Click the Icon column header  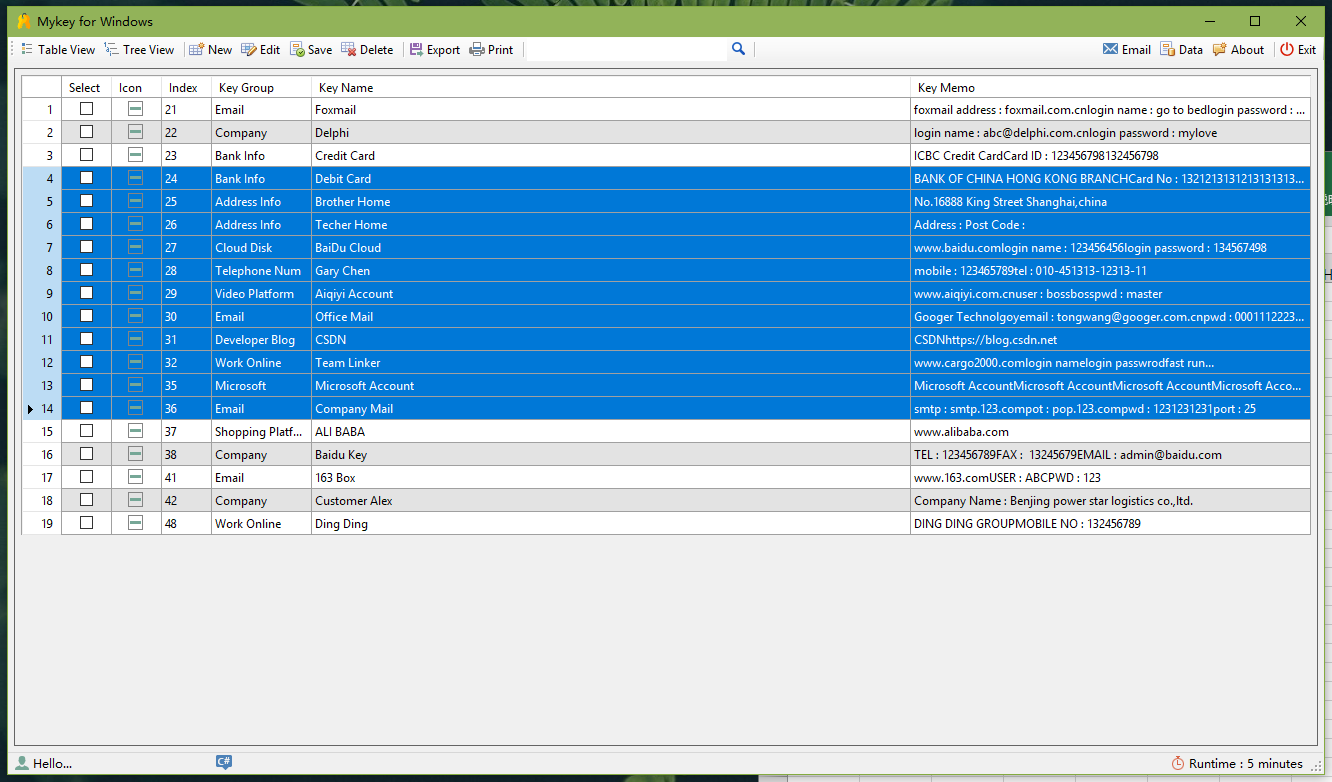tap(136, 87)
